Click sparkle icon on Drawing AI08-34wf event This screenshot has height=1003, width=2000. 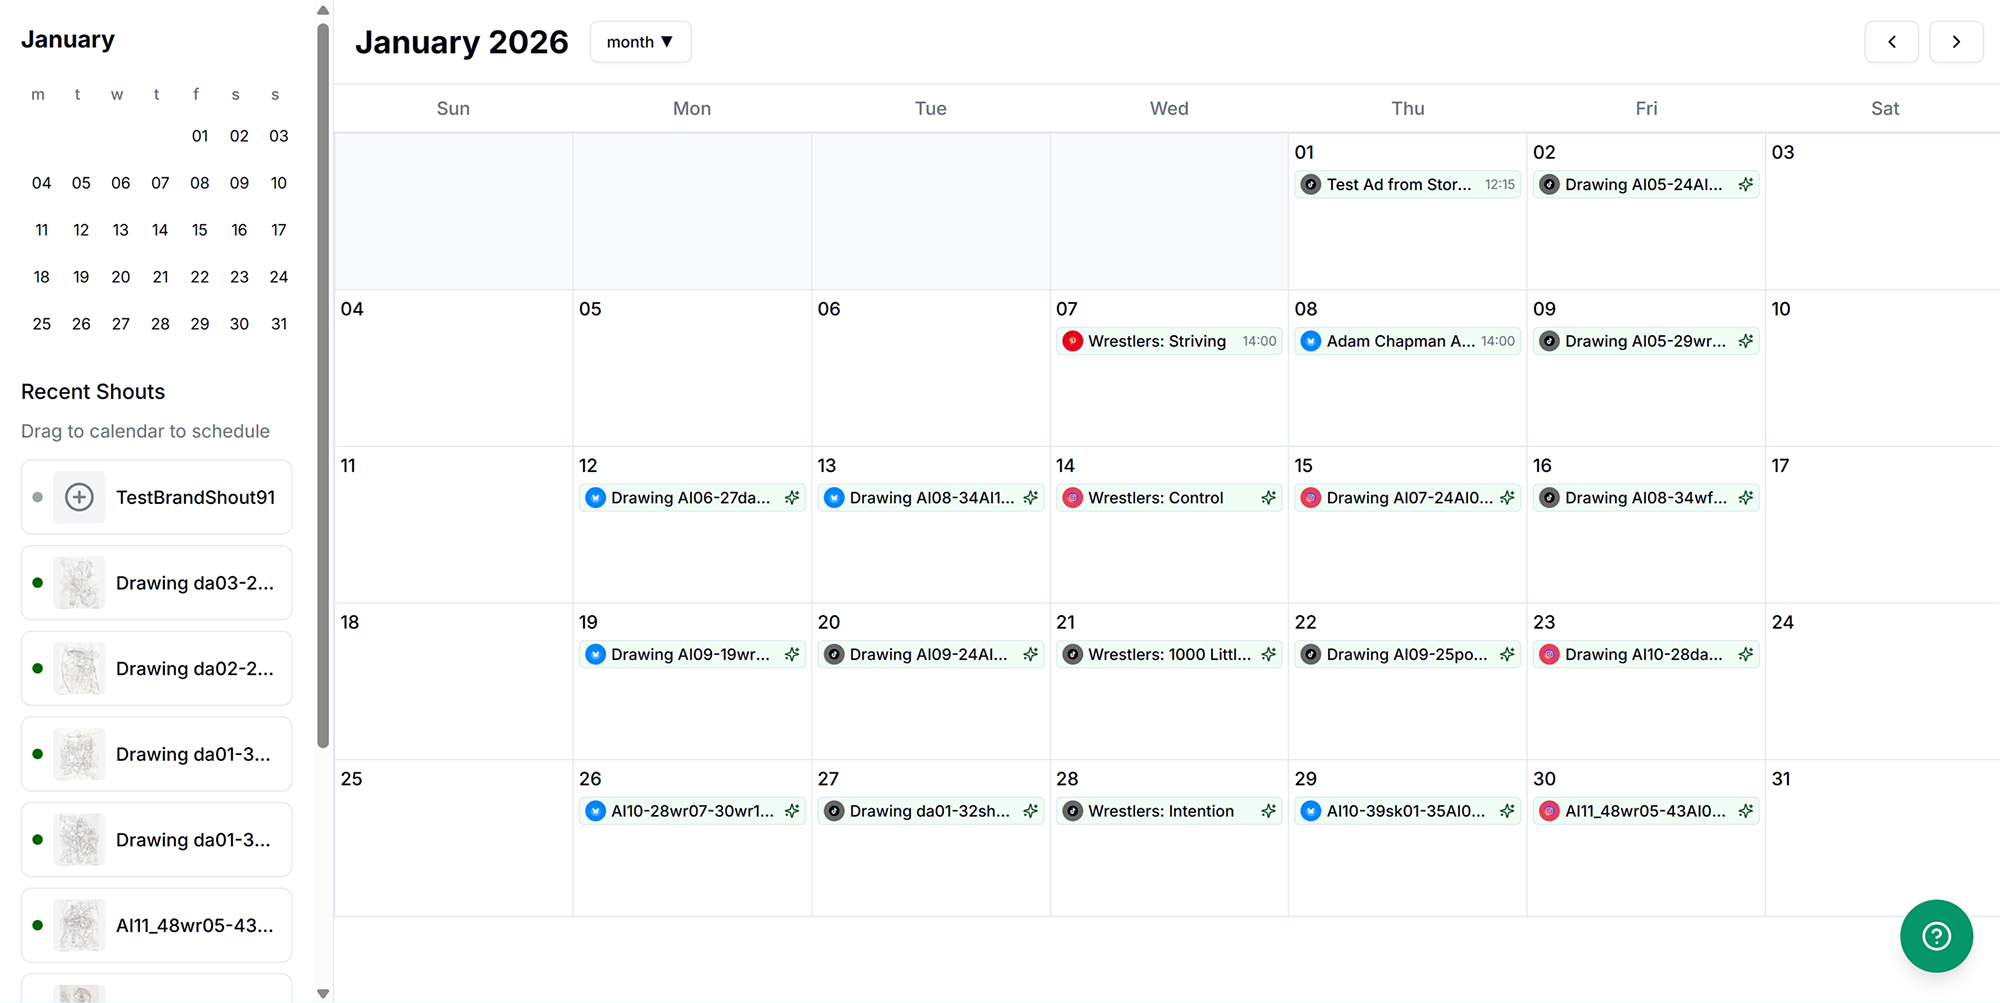click(x=1746, y=498)
